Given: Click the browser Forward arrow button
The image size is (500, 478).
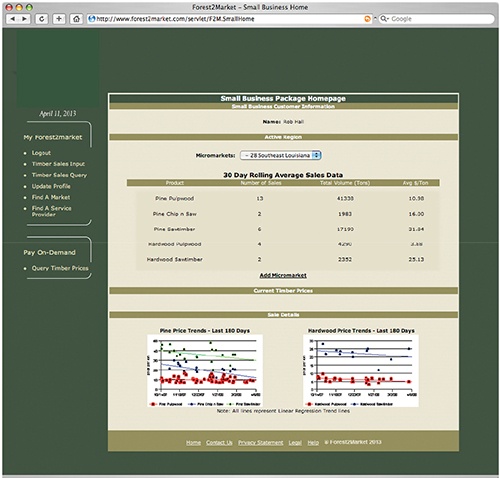Looking at the screenshot, I should pos(24,19).
